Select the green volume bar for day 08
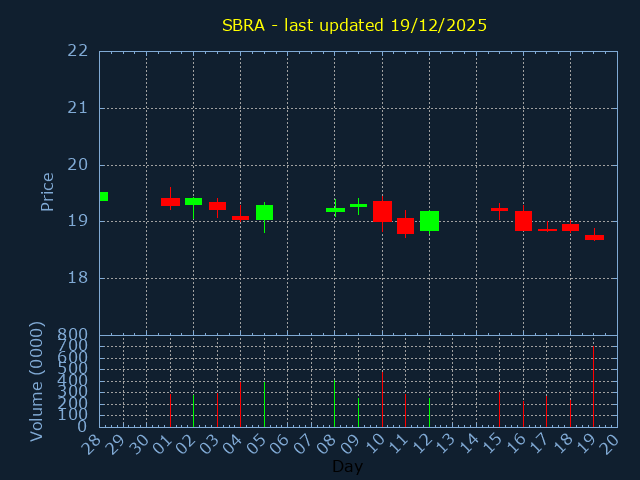 [334, 403]
